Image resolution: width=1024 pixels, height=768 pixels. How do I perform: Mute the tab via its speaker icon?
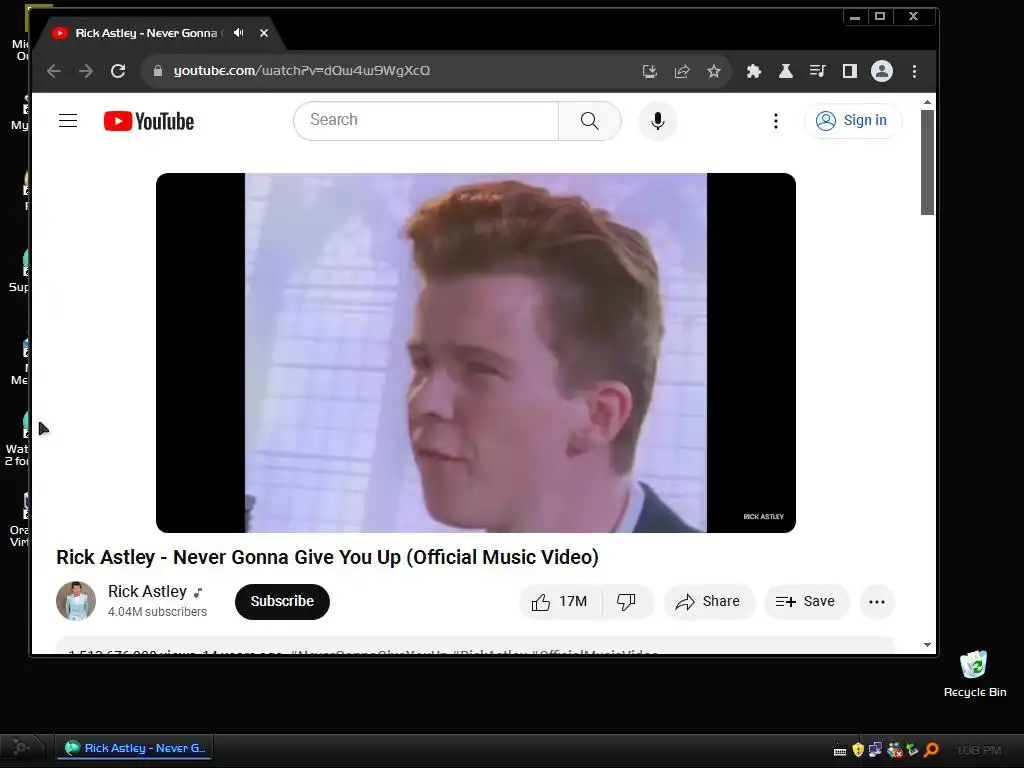click(239, 33)
